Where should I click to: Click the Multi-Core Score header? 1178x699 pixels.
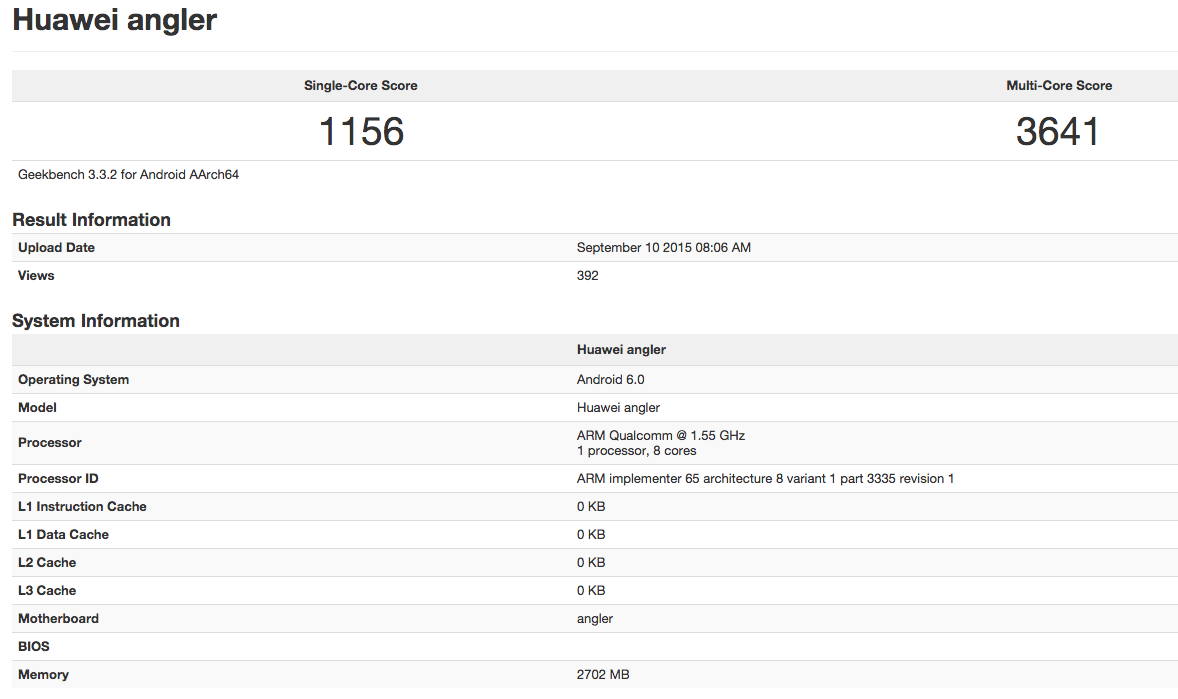tap(1059, 86)
